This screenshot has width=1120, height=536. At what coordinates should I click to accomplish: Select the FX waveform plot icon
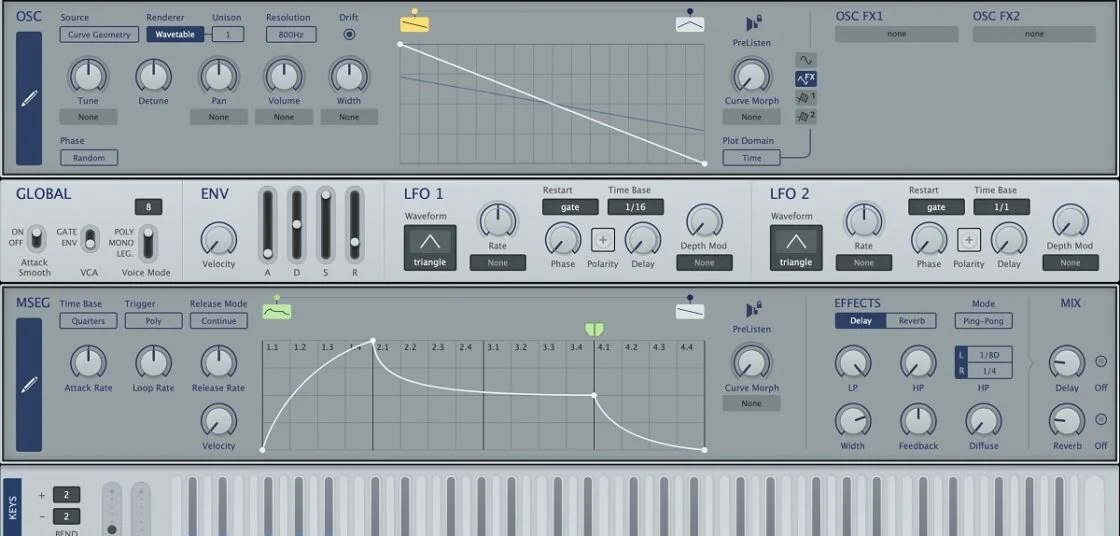pyautogui.click(x=806, y=79)
